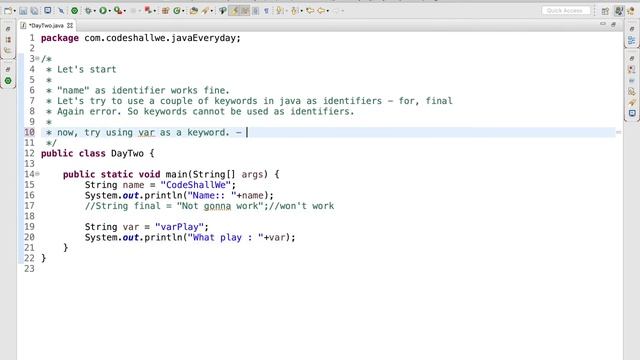The height and width of the screenshot is (360, 640).
Task: Collapse the comment fold at line 3
Action: point(37,58)
